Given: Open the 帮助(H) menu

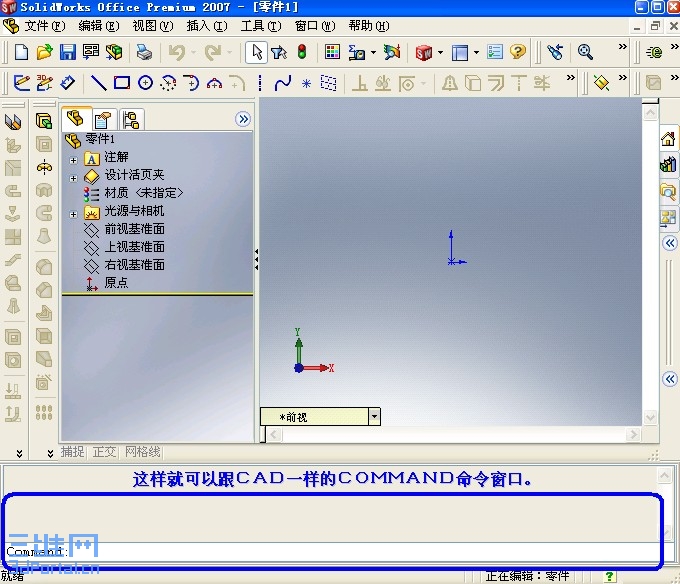Looking at the screenshot, I should (x=369, y=26).
